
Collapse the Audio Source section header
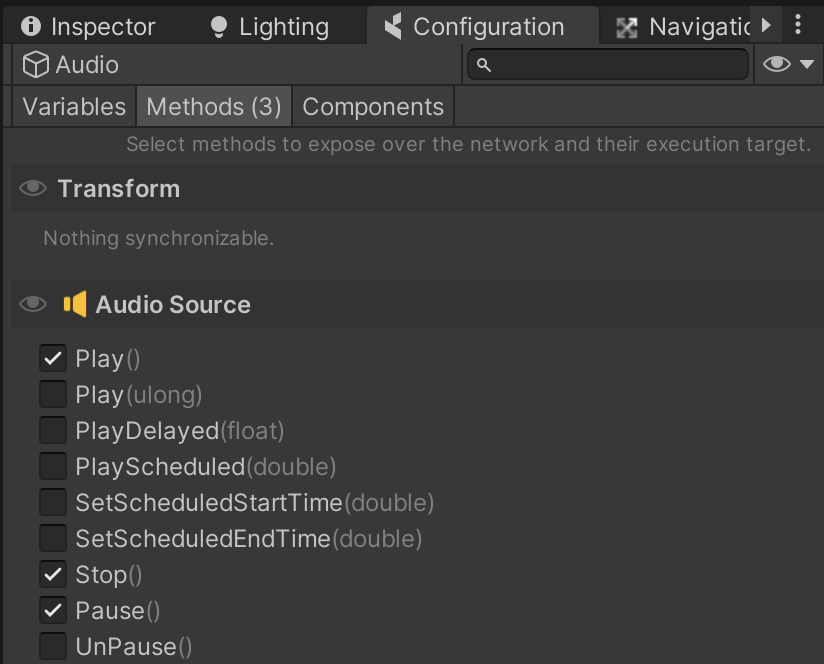pos(173,304)
